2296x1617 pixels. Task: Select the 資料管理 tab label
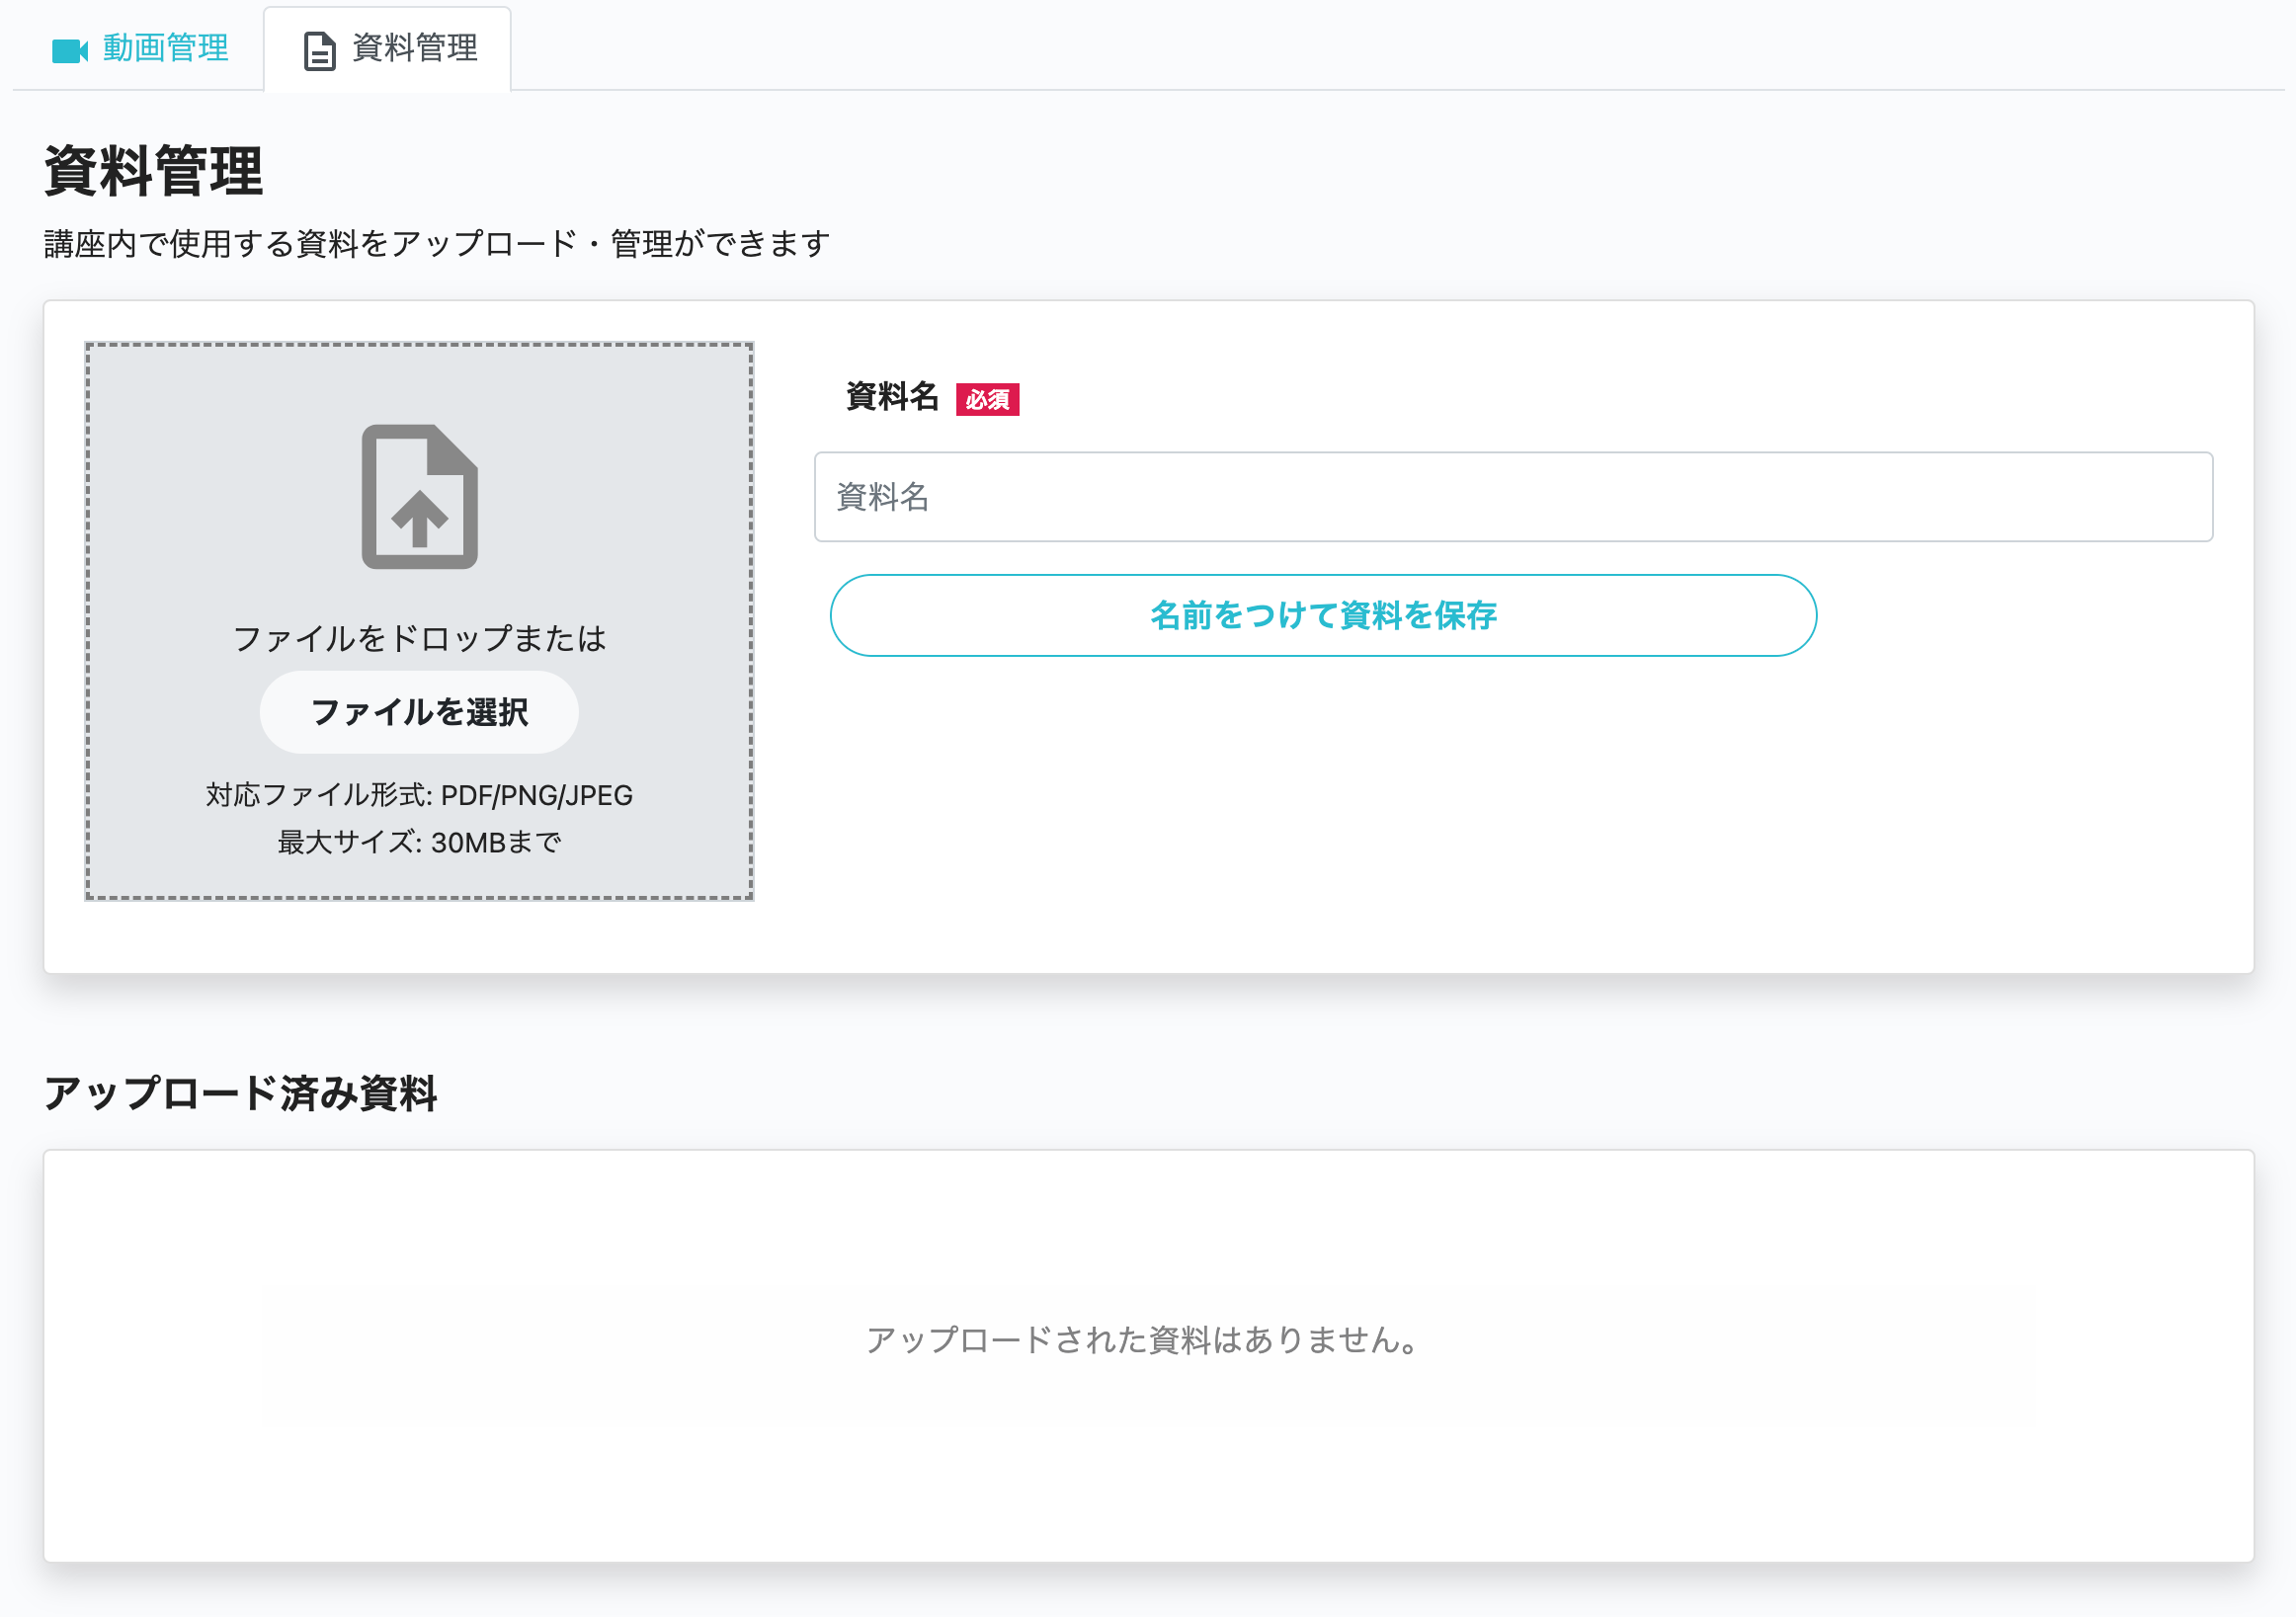(415, 48)
